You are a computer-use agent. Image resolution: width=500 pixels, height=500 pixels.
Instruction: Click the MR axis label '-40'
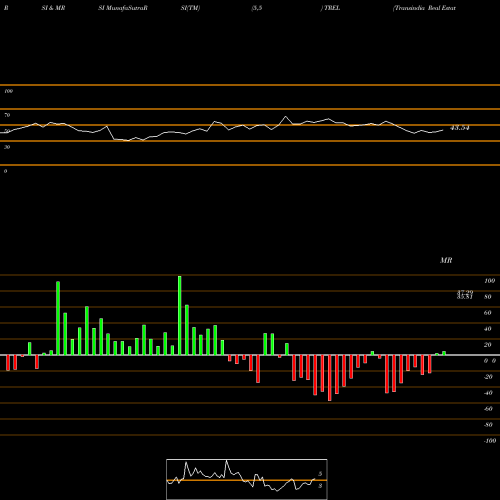point(488,393)
